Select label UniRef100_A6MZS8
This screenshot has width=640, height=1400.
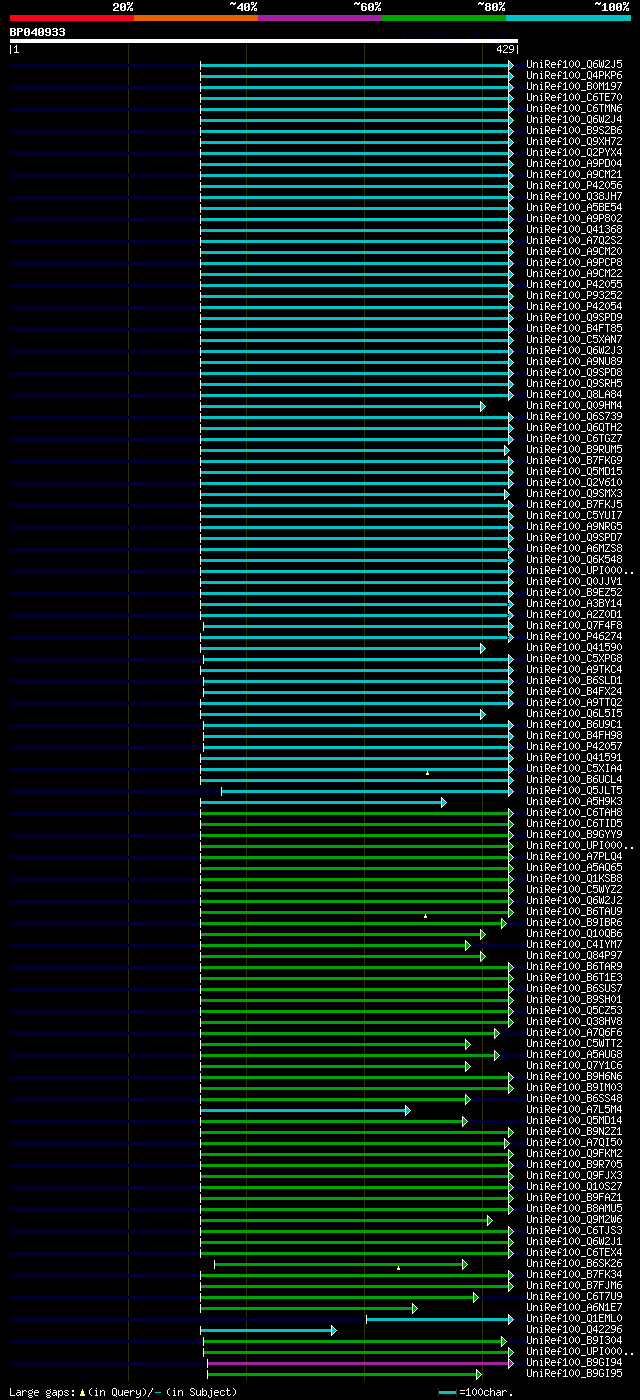coord(574,548)
